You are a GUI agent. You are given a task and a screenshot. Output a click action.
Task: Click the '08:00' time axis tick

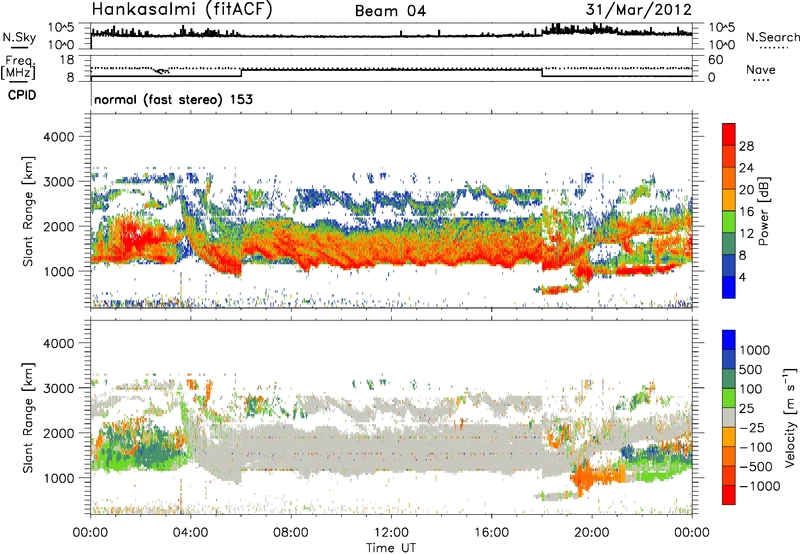point(290,533)
